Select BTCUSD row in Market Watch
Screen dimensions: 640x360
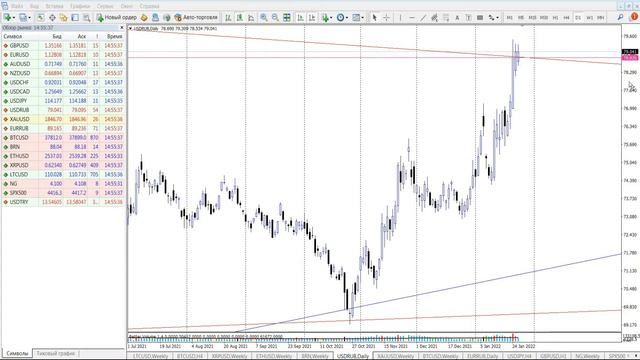(63, 138)
